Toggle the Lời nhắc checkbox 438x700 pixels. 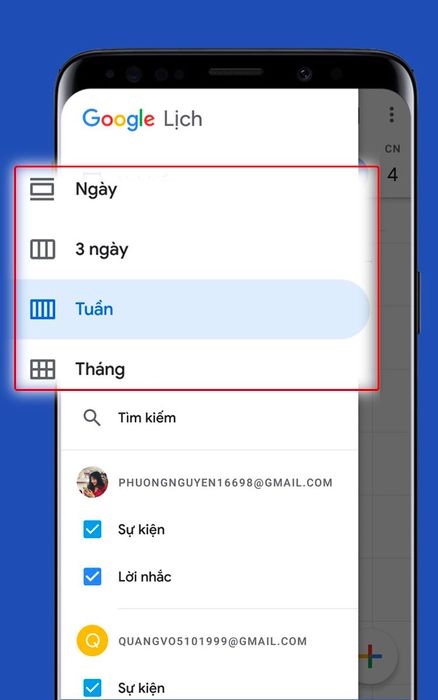click(x=92, y=576)
